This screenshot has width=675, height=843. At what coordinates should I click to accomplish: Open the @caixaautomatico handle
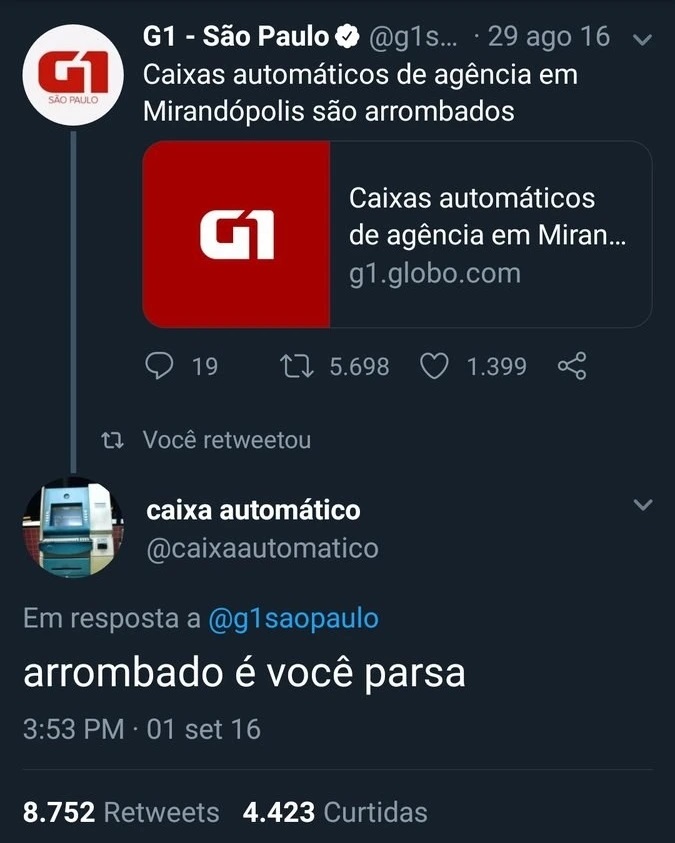(x=262, y=549)
